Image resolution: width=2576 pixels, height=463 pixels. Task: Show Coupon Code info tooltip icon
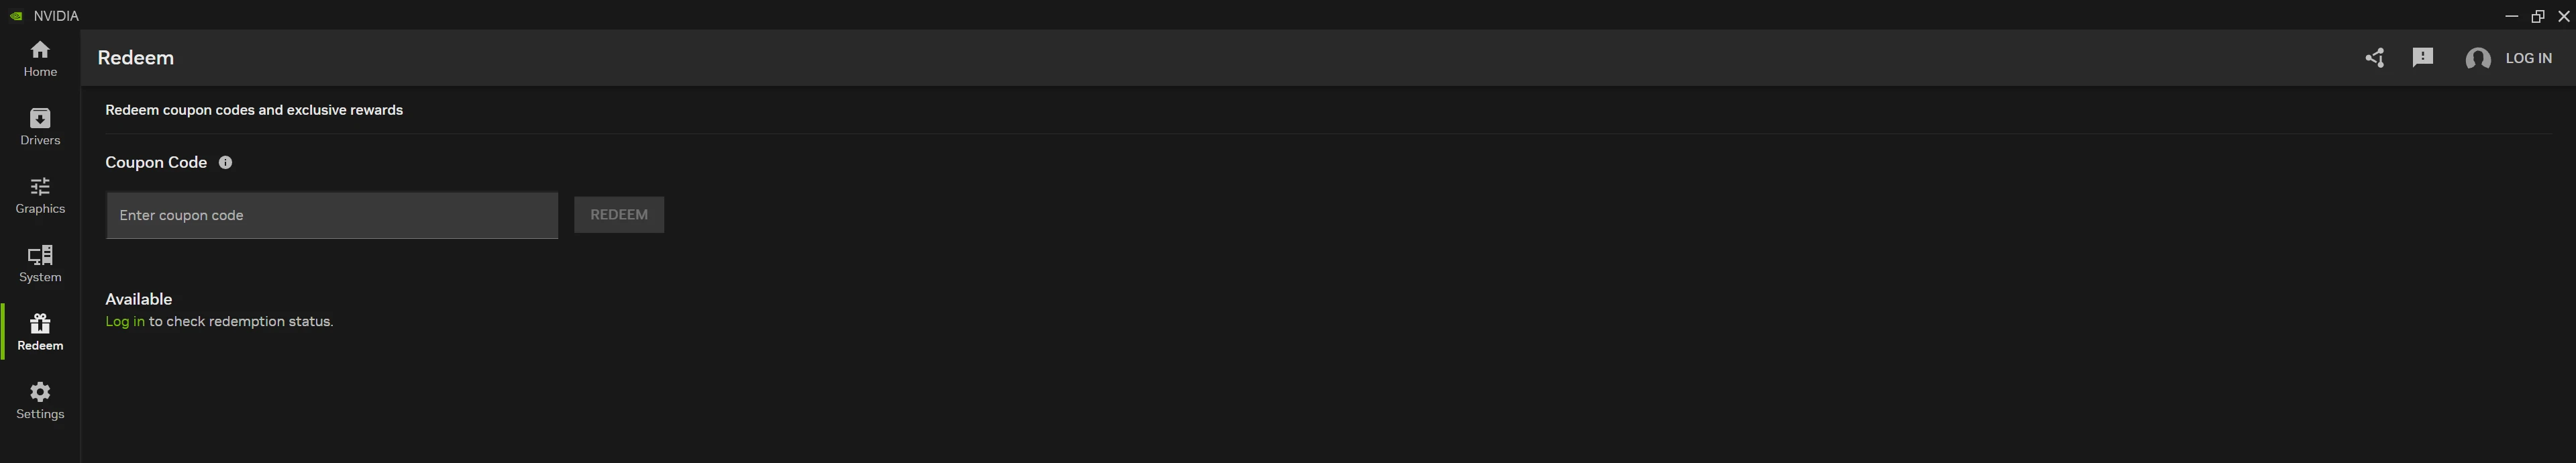click(x=225, y=163)
